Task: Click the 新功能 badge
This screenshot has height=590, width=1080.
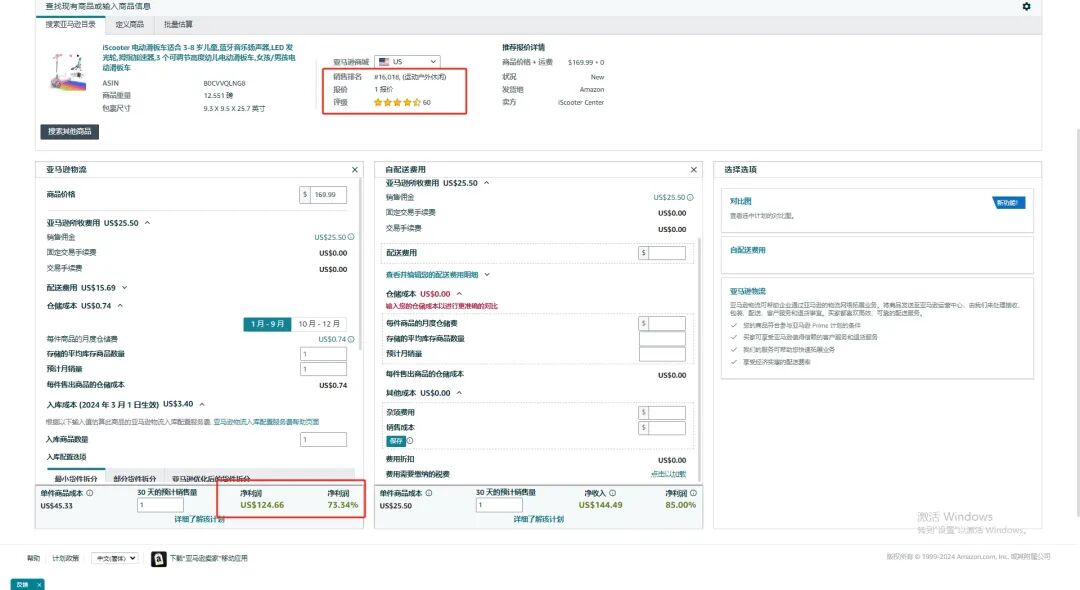Action: [1009, 202]
